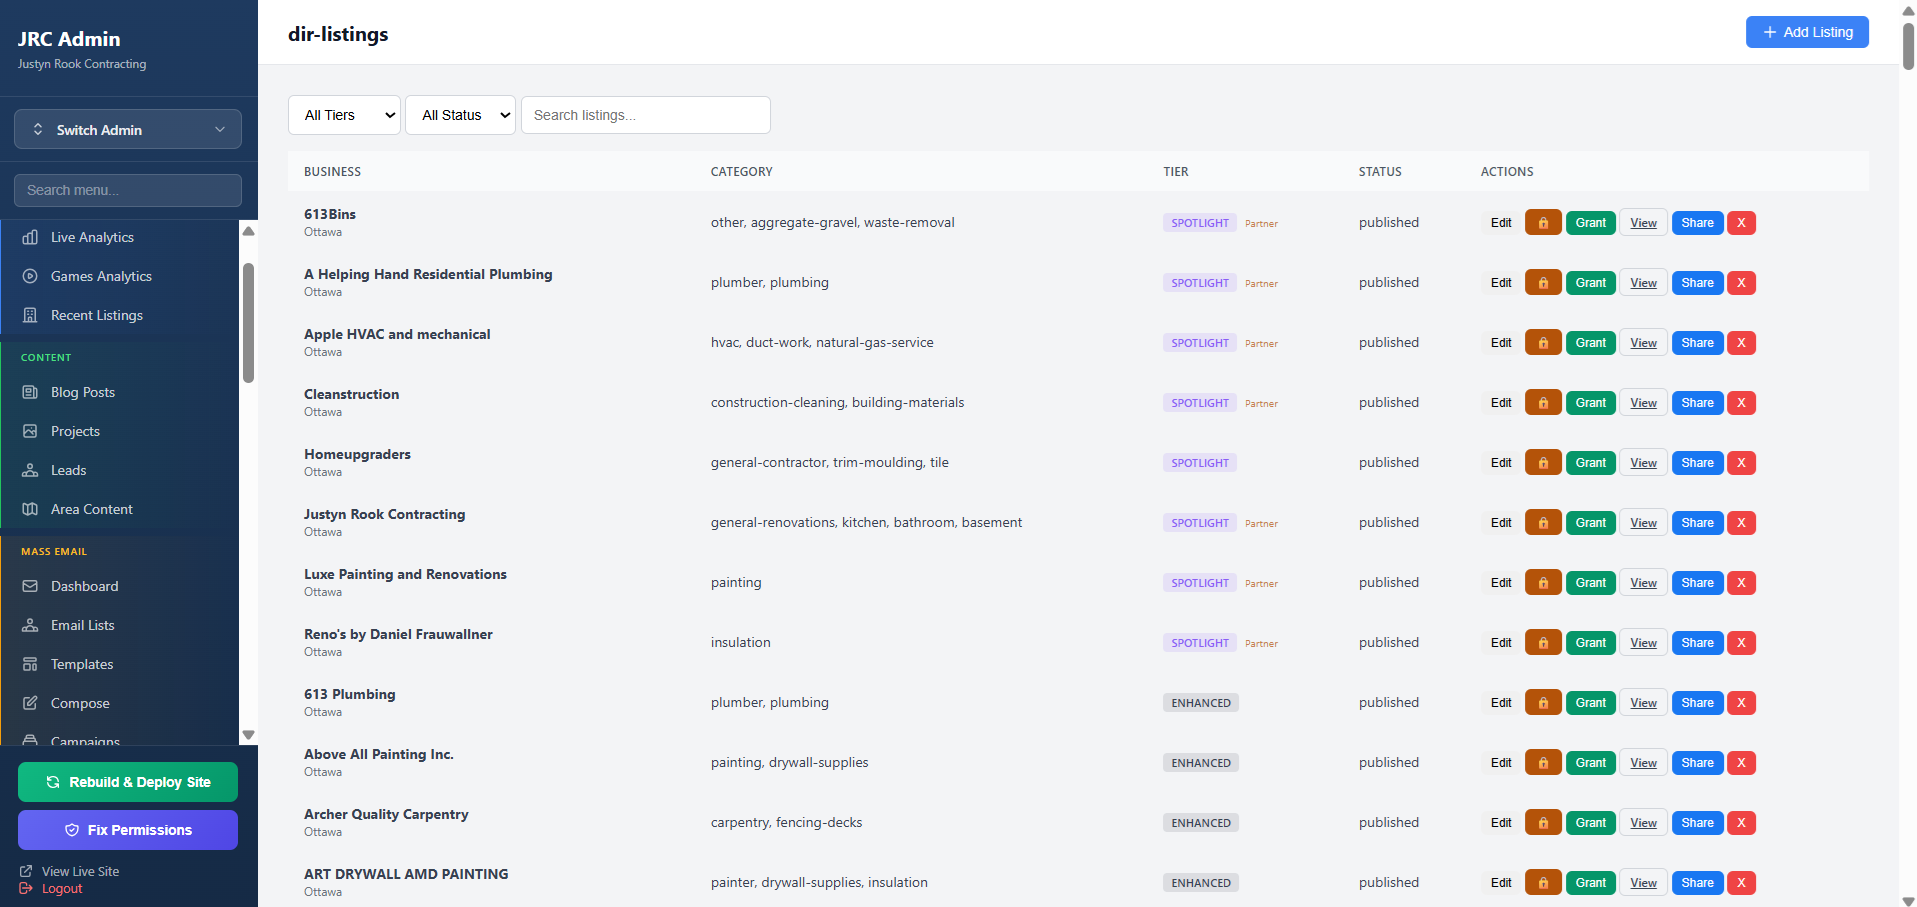
Task: Select the Games Analytics play icon
Action: pos(32,276)
